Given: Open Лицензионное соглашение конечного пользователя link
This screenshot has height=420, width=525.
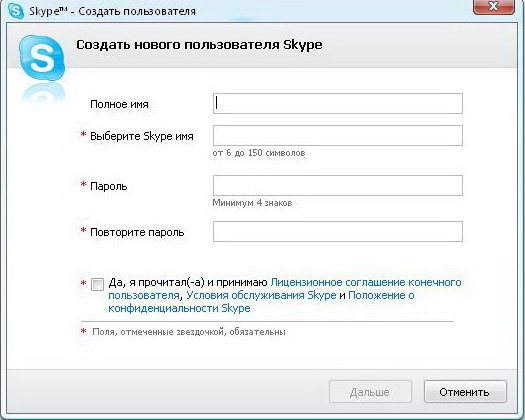Looking at the screenshot, I should tap(366, 283).
